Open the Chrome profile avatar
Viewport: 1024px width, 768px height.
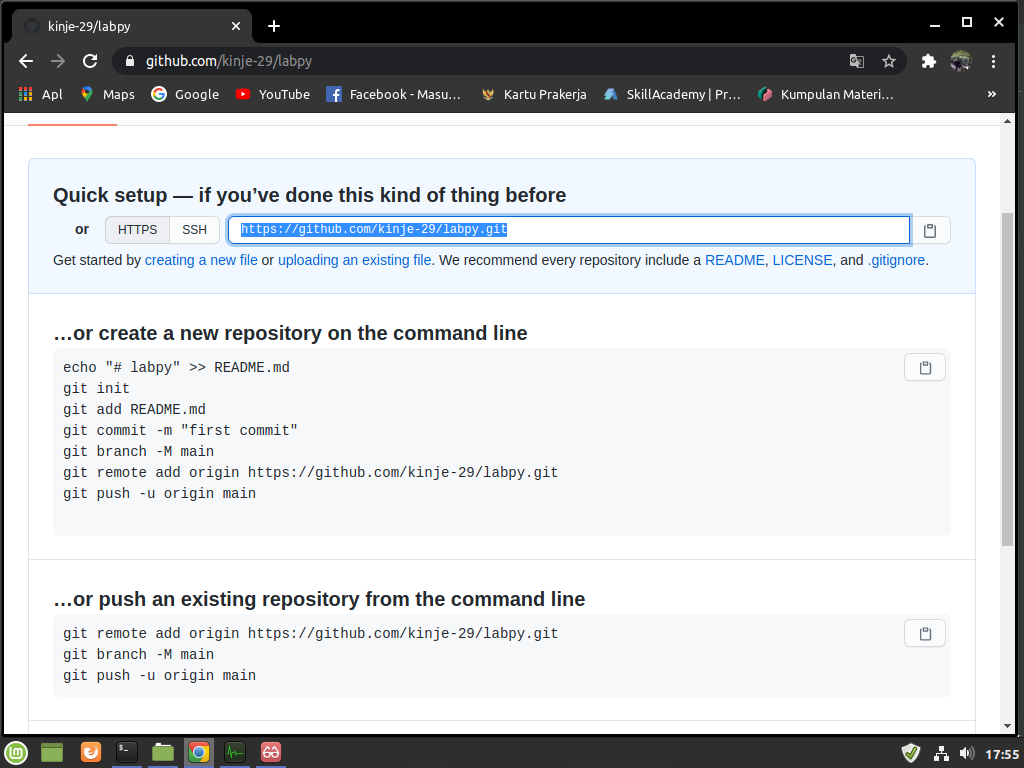click(x=961, y=61)
